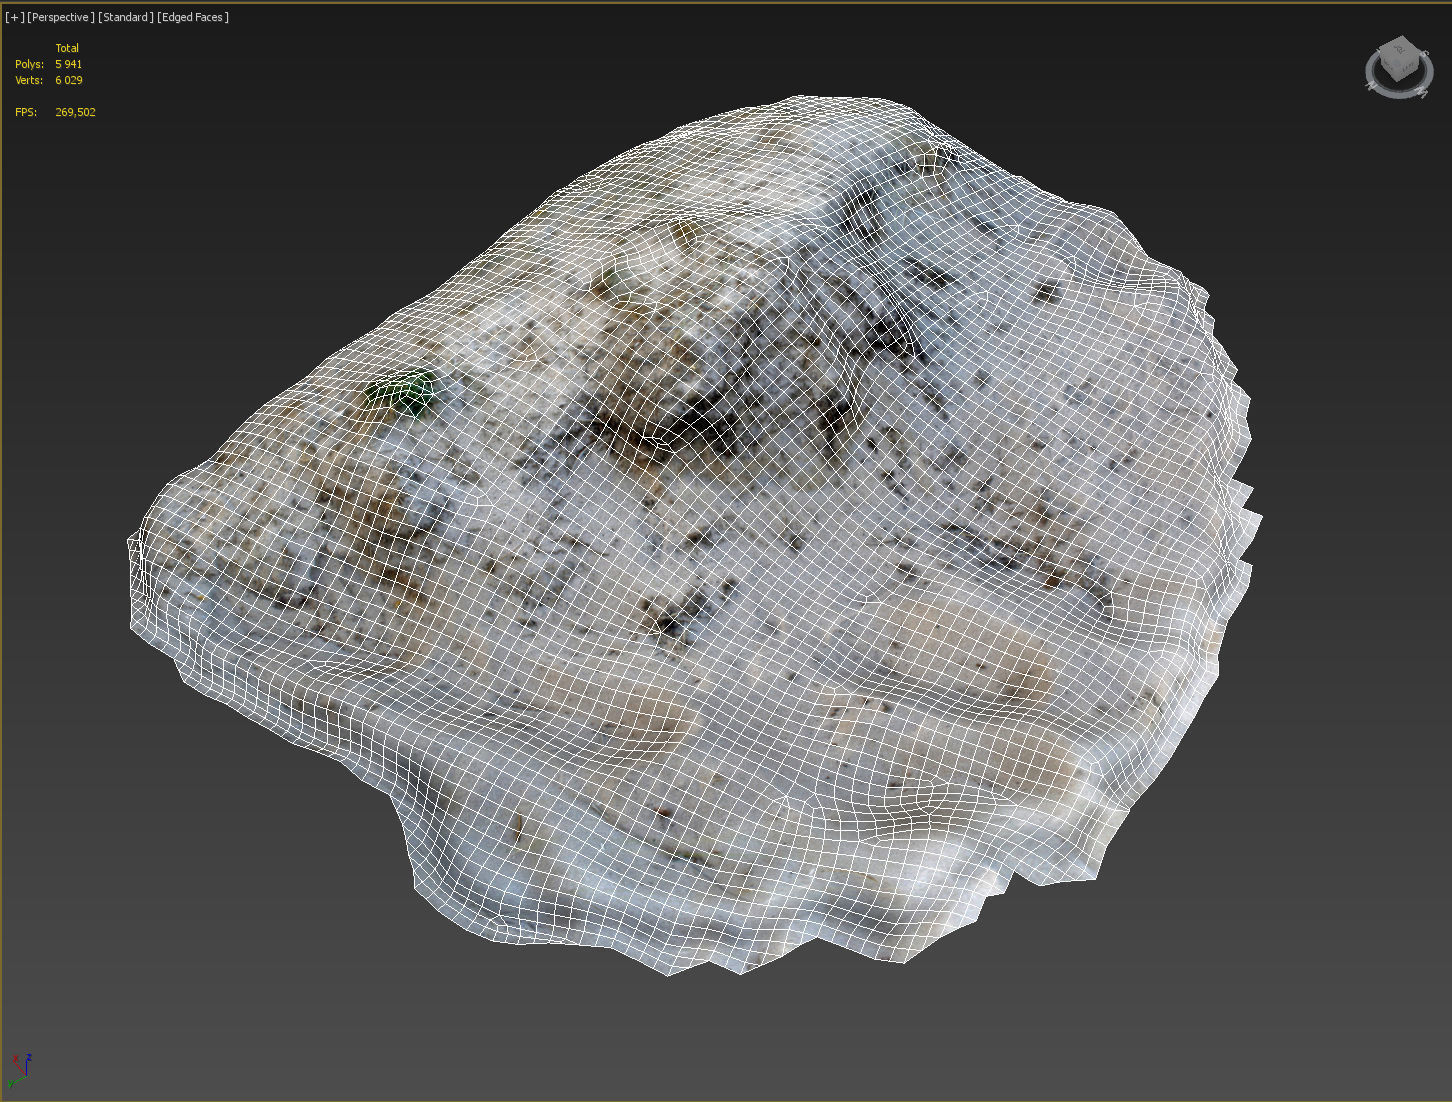1452x1102 pixels.
Task: Click the ViewCube orientation widget
Action: (1399, 68)
